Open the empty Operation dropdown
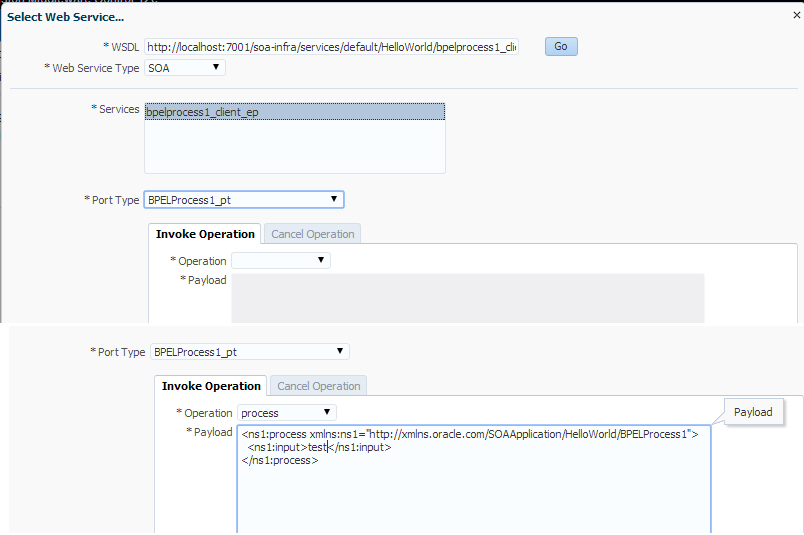 (x=281, y=261)
